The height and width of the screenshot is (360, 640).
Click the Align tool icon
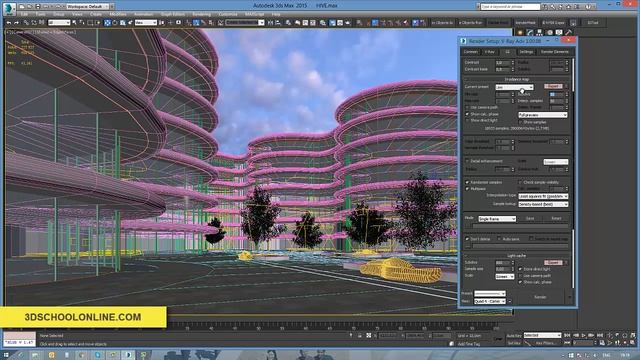(278, 22)
